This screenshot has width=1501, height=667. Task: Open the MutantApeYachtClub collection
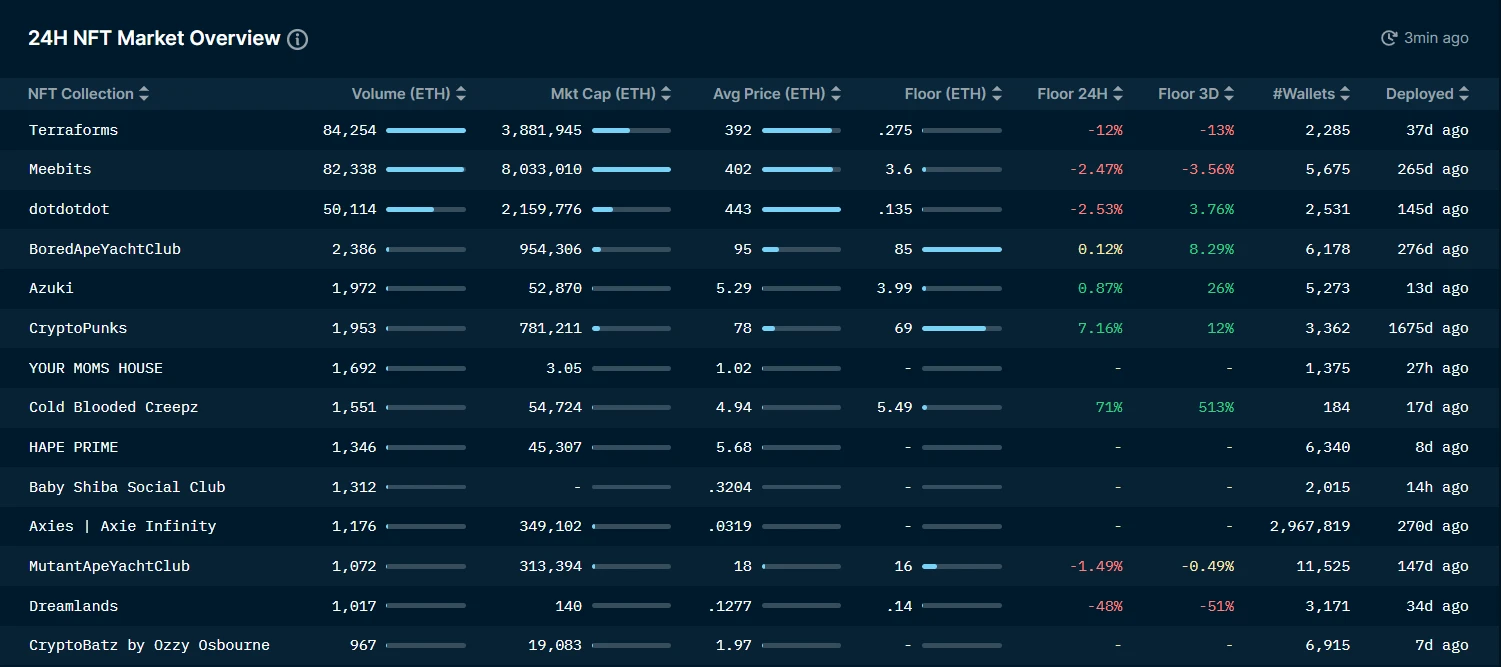tap(109, 566)
